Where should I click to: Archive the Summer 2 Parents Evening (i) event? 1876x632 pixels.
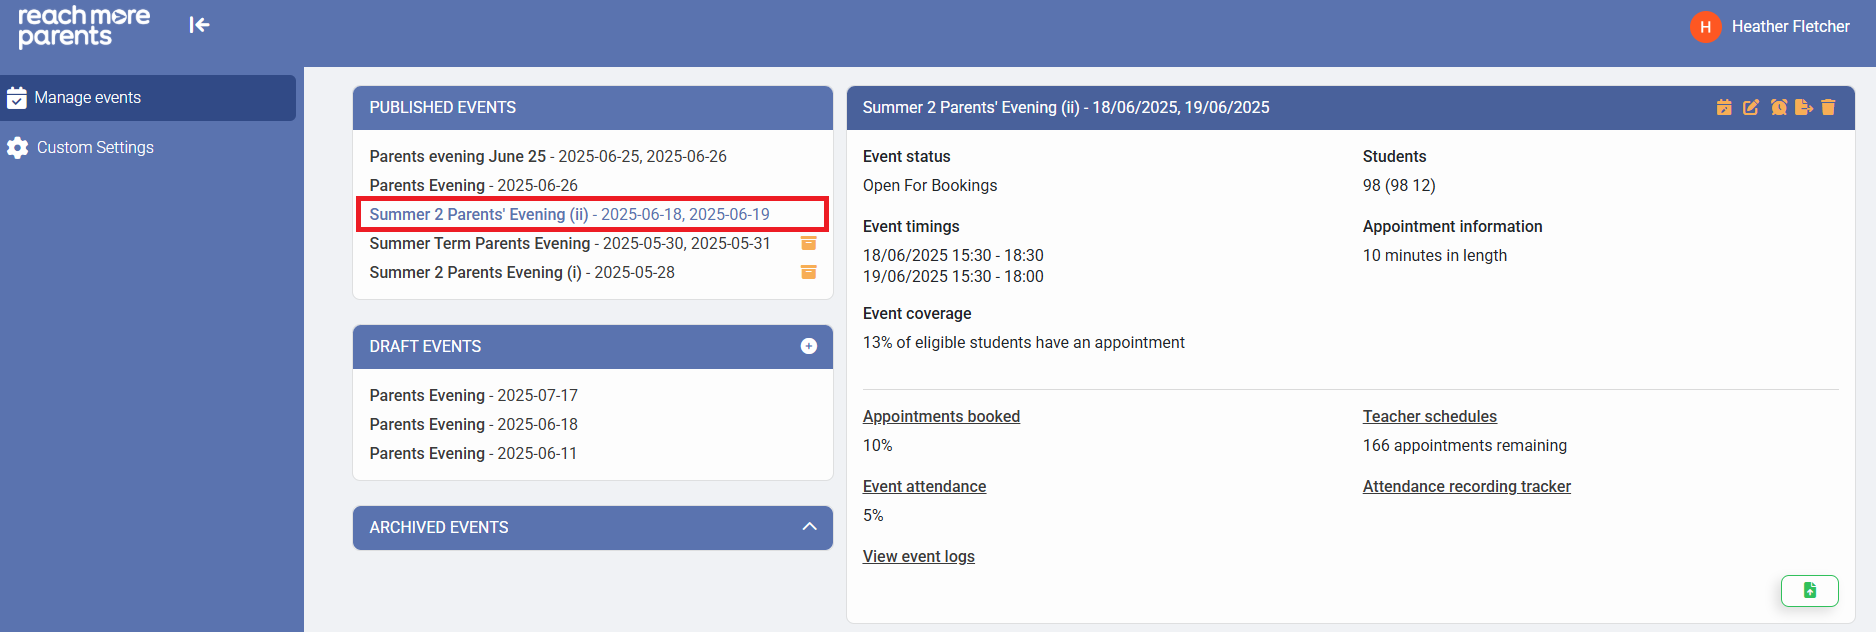809,272
